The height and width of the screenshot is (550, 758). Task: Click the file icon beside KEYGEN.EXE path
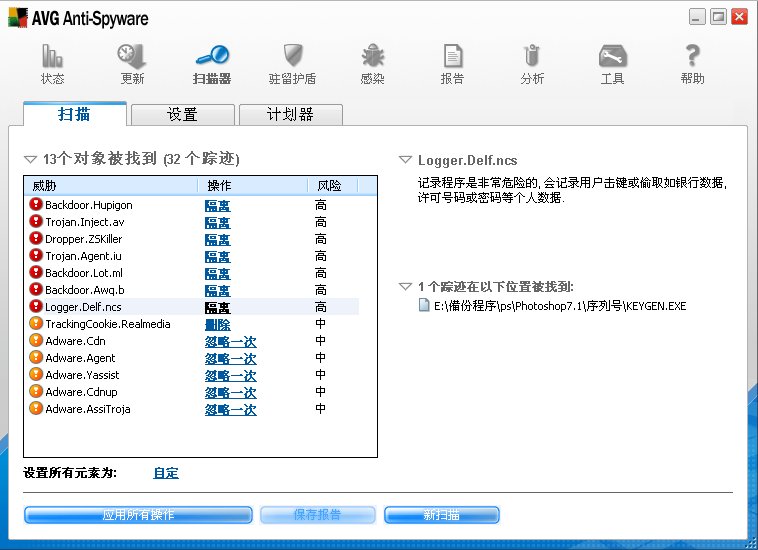(424, 305)
